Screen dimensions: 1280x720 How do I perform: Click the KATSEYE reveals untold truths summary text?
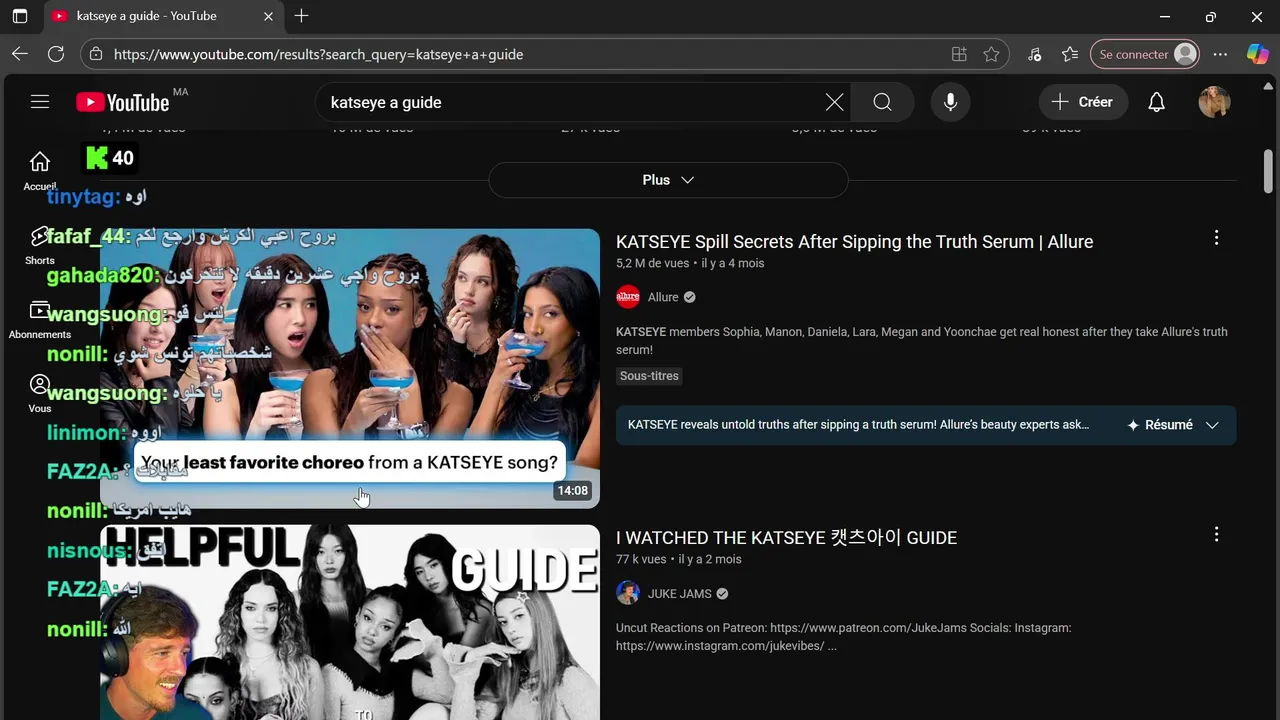click(x=859, y=425)
